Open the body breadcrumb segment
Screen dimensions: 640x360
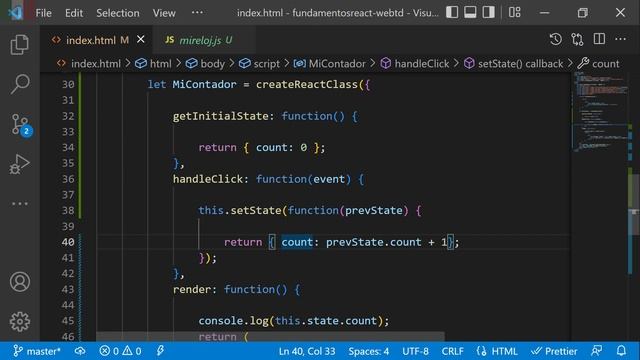[x=205, y=64]
